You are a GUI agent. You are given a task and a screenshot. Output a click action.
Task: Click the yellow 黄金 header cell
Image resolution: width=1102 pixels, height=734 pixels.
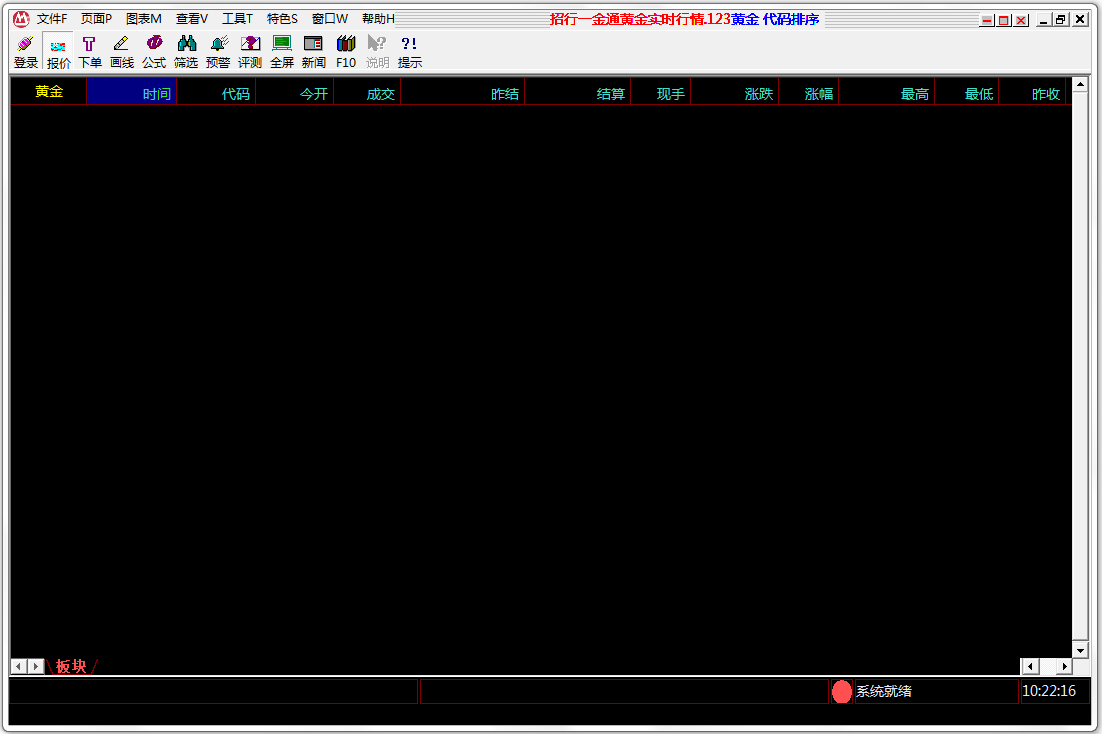49,91
